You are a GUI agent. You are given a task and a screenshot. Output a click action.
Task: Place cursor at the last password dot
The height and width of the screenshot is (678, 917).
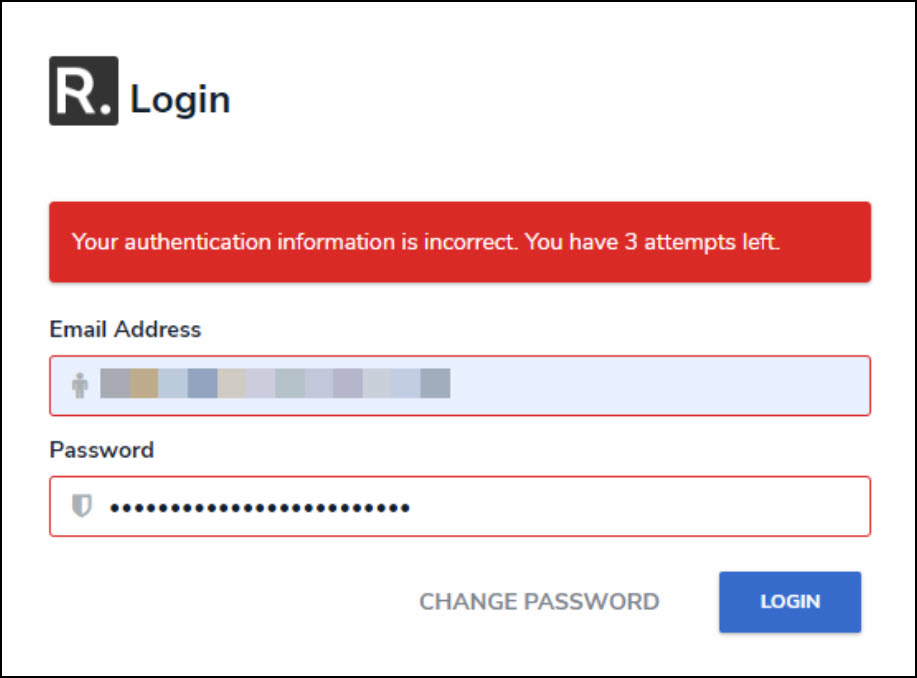tap(404, 508)
